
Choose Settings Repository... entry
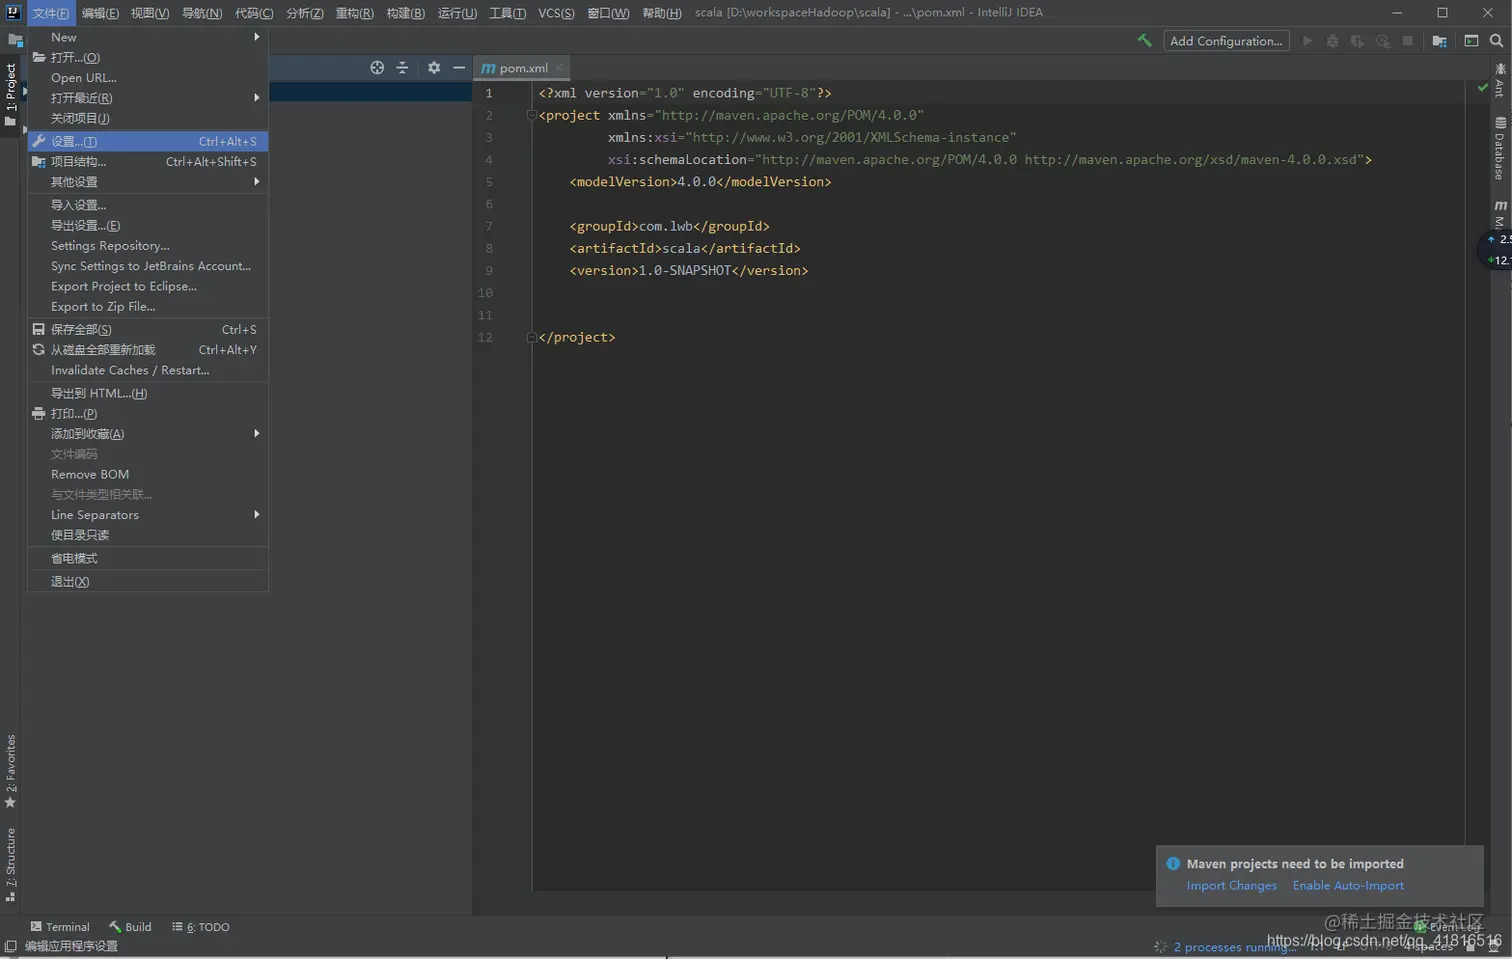[148, 246]
